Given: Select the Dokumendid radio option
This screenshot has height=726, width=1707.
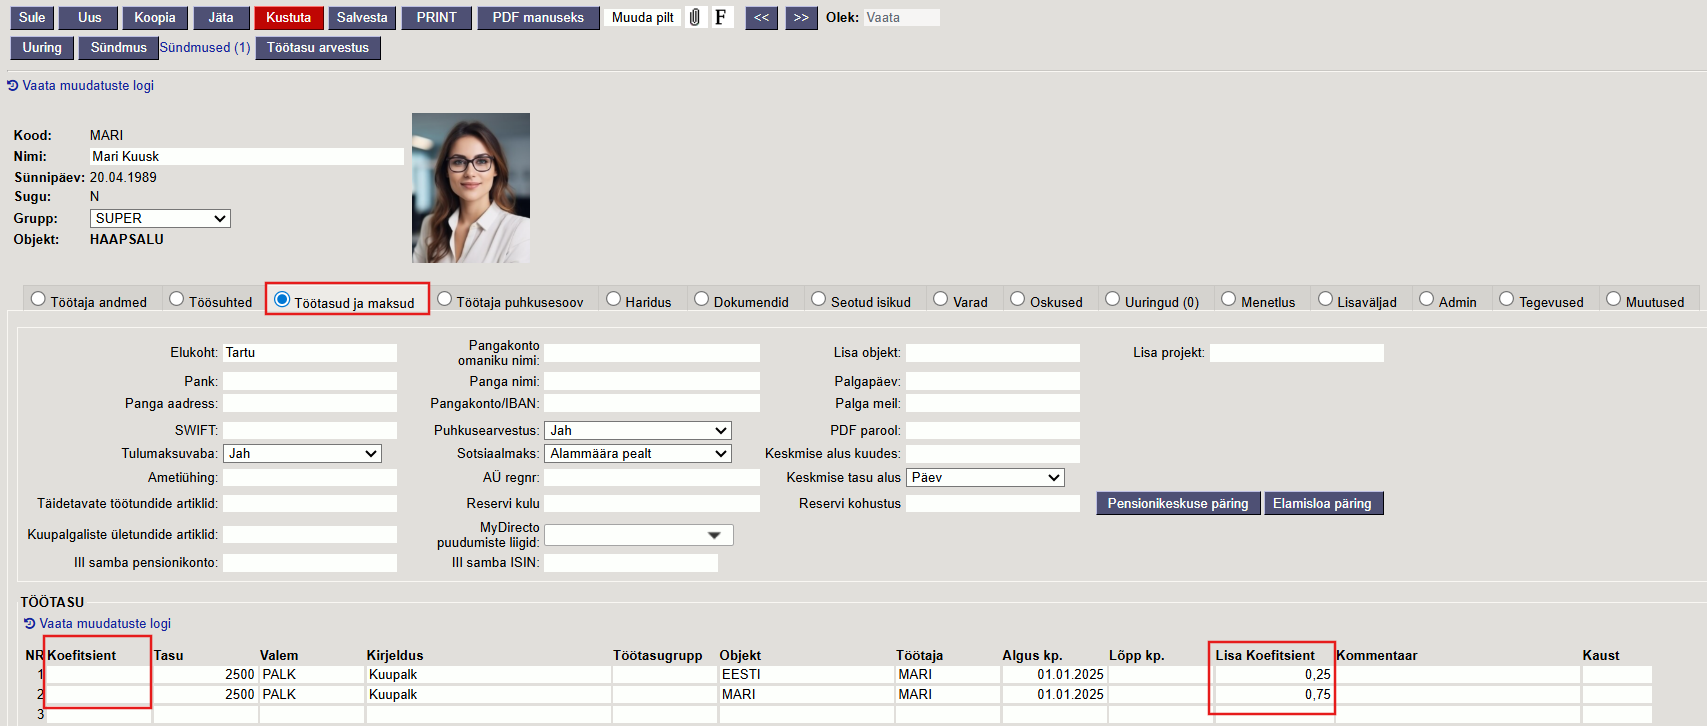Looking at the screenshot, I should 702,299.
